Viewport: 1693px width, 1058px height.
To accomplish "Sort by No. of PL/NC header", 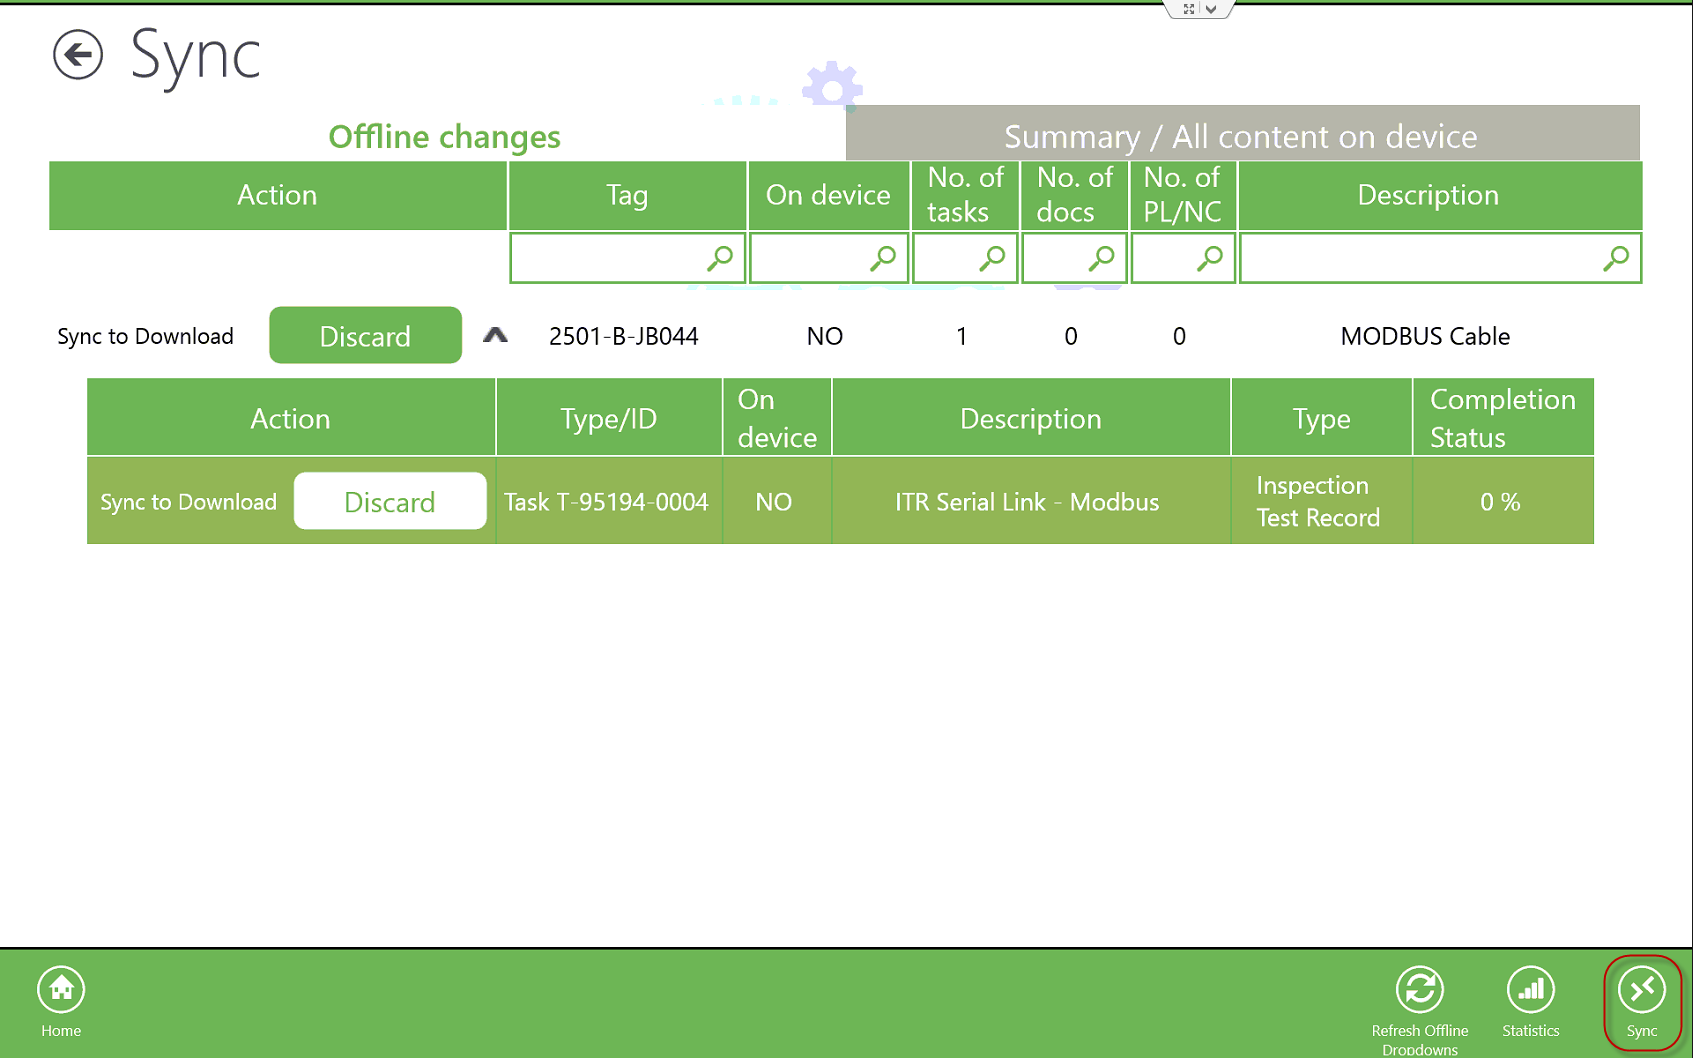I will tap(1183, 195).
